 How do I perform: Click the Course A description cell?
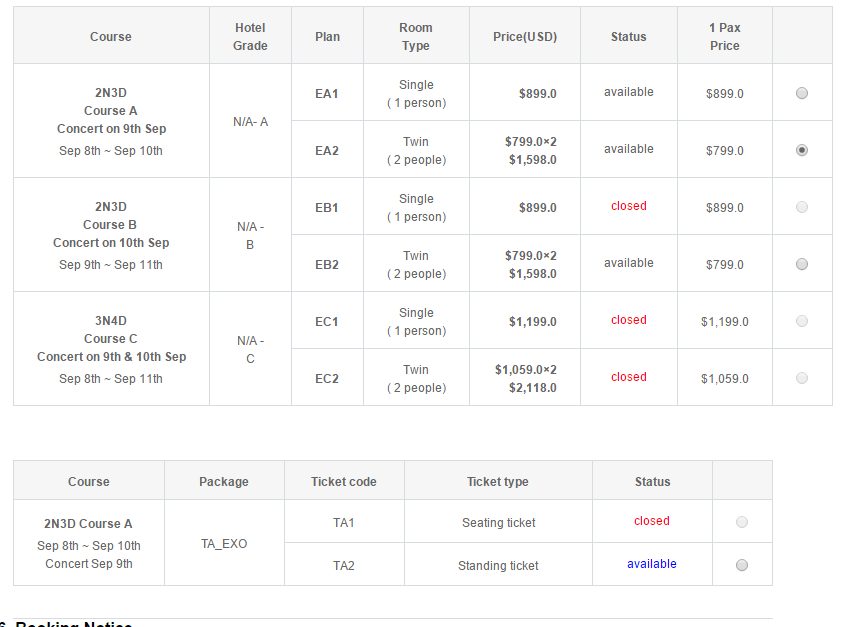[111, 121]
